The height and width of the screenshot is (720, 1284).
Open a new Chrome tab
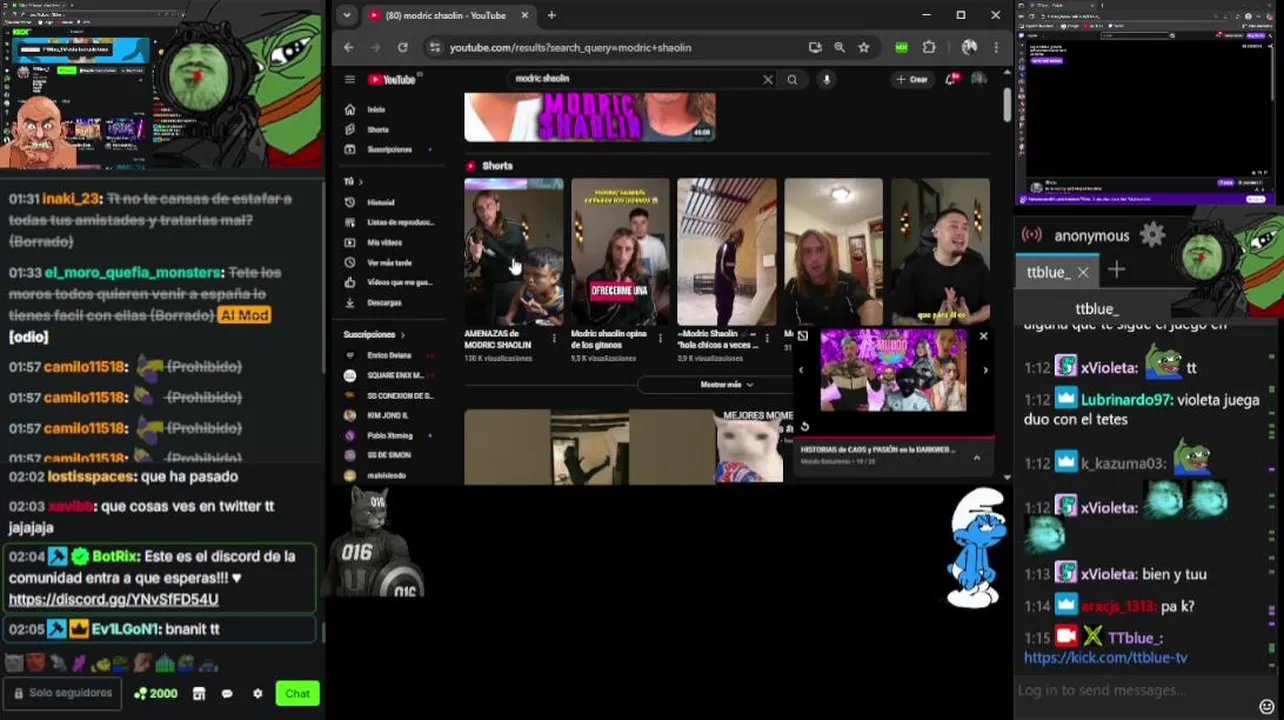point(551,15)
